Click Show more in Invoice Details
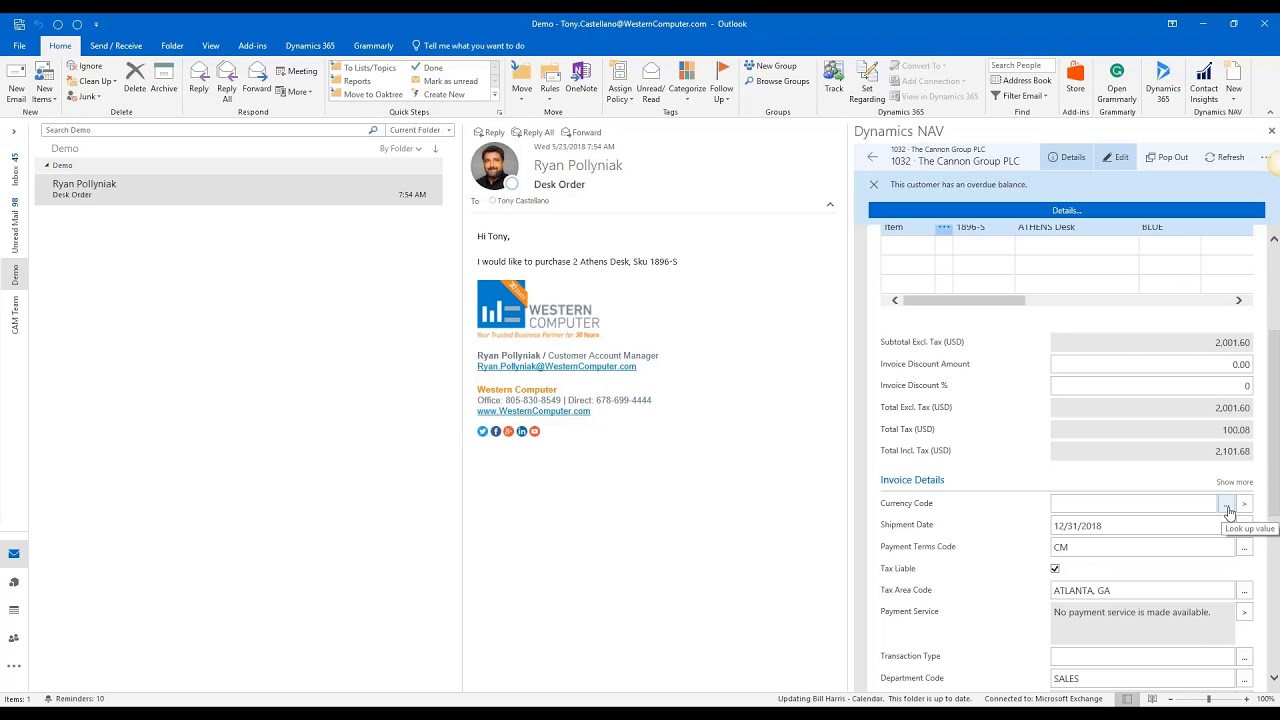Viewport: 1280px width, 720px height. pos(1234,482)
